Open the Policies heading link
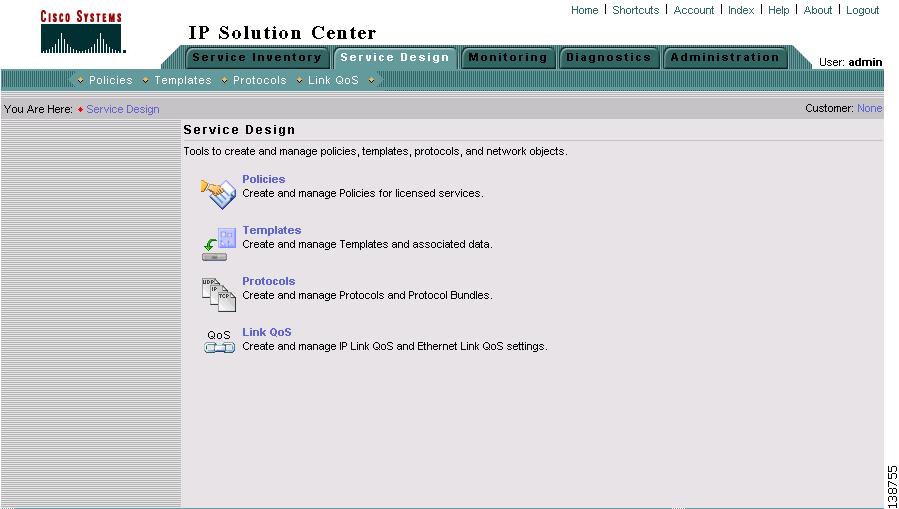Image resolution: width=899 pixels, height=509 pixels. pos(264,179)
